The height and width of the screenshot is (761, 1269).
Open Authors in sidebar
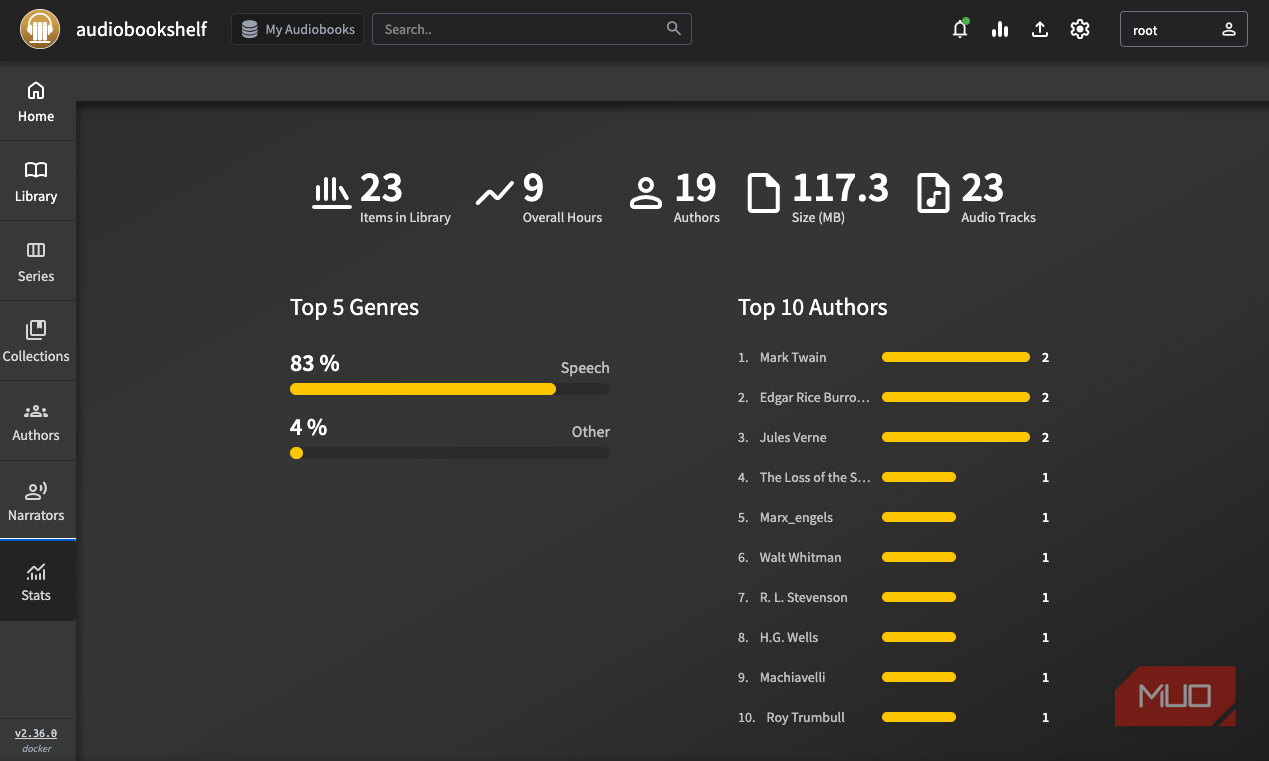(37, 421)
